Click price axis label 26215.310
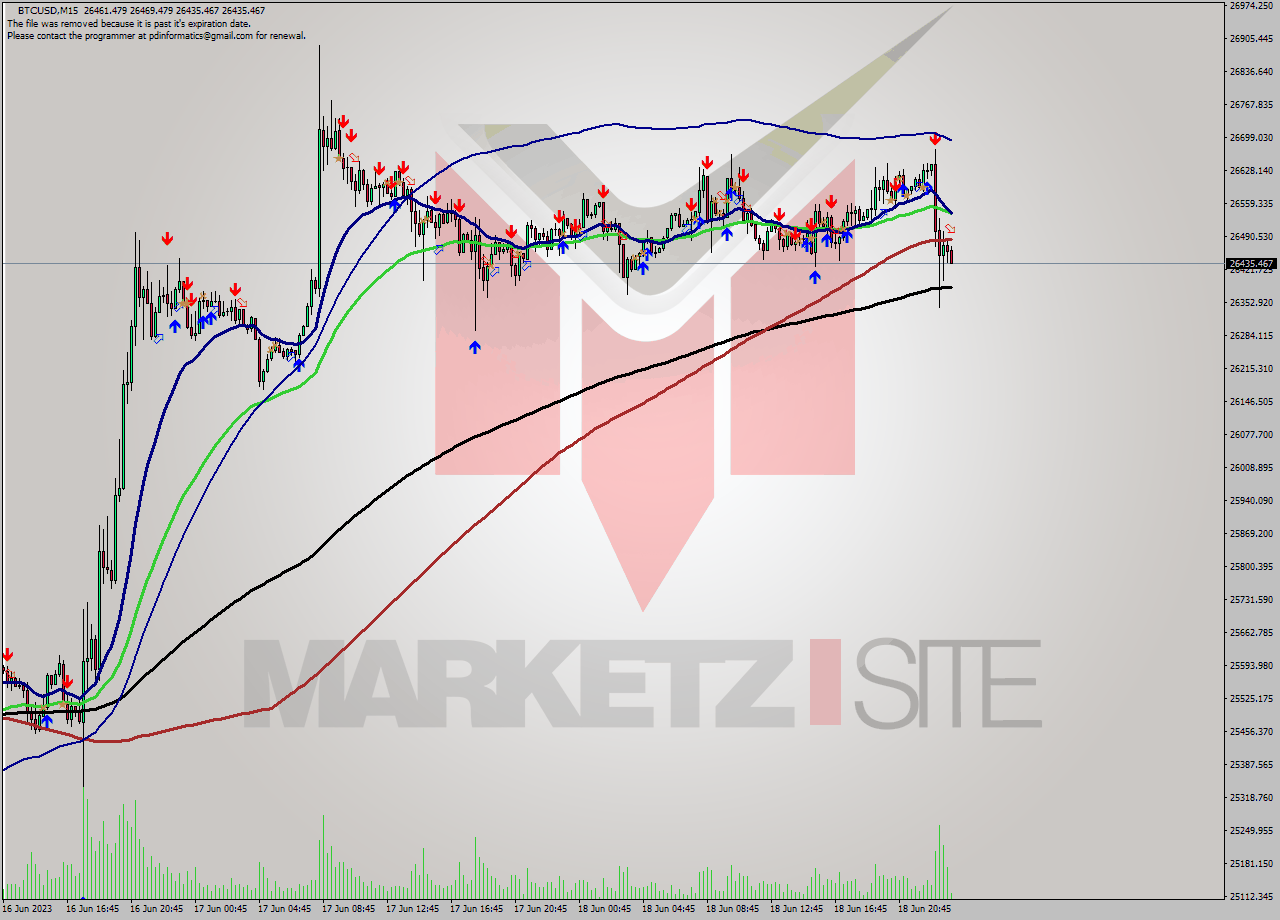The width and height of the screenshot is (1280, 920). click(1252, 369)
